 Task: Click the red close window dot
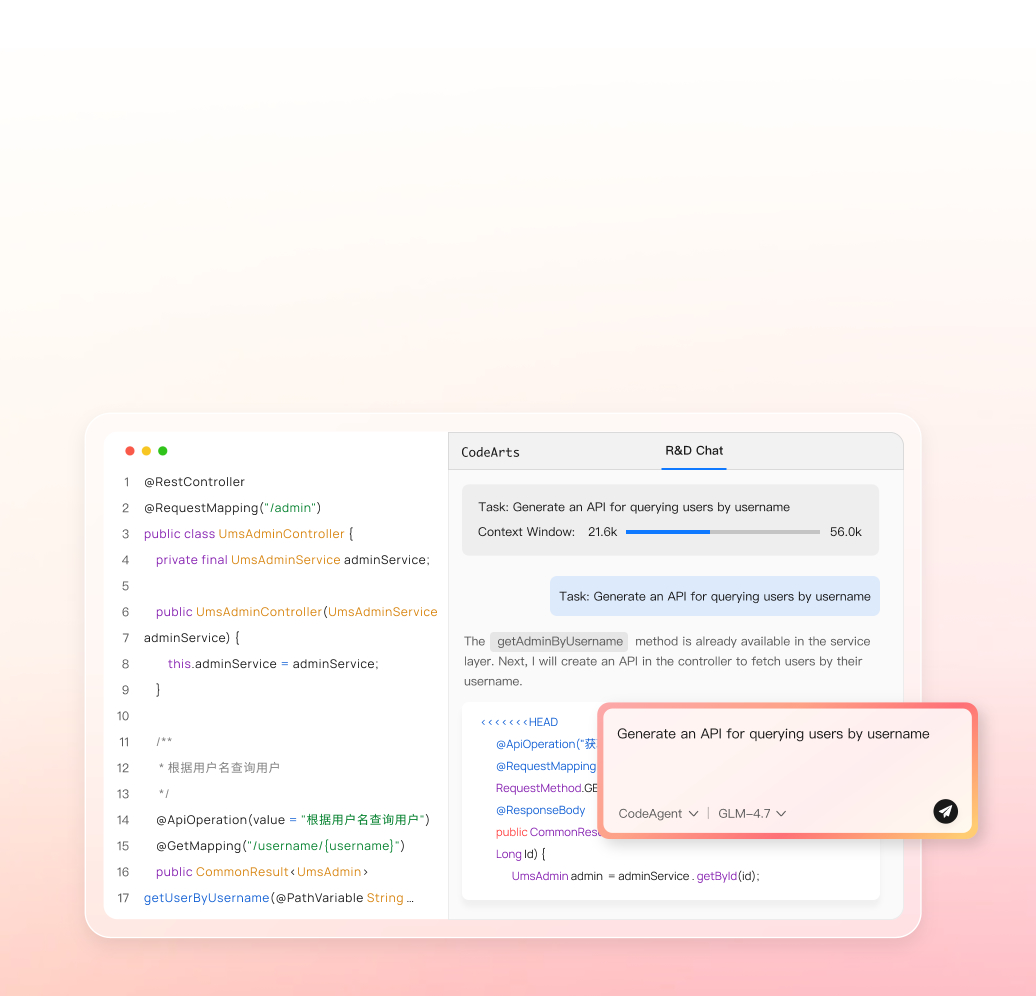coord(130,451)
